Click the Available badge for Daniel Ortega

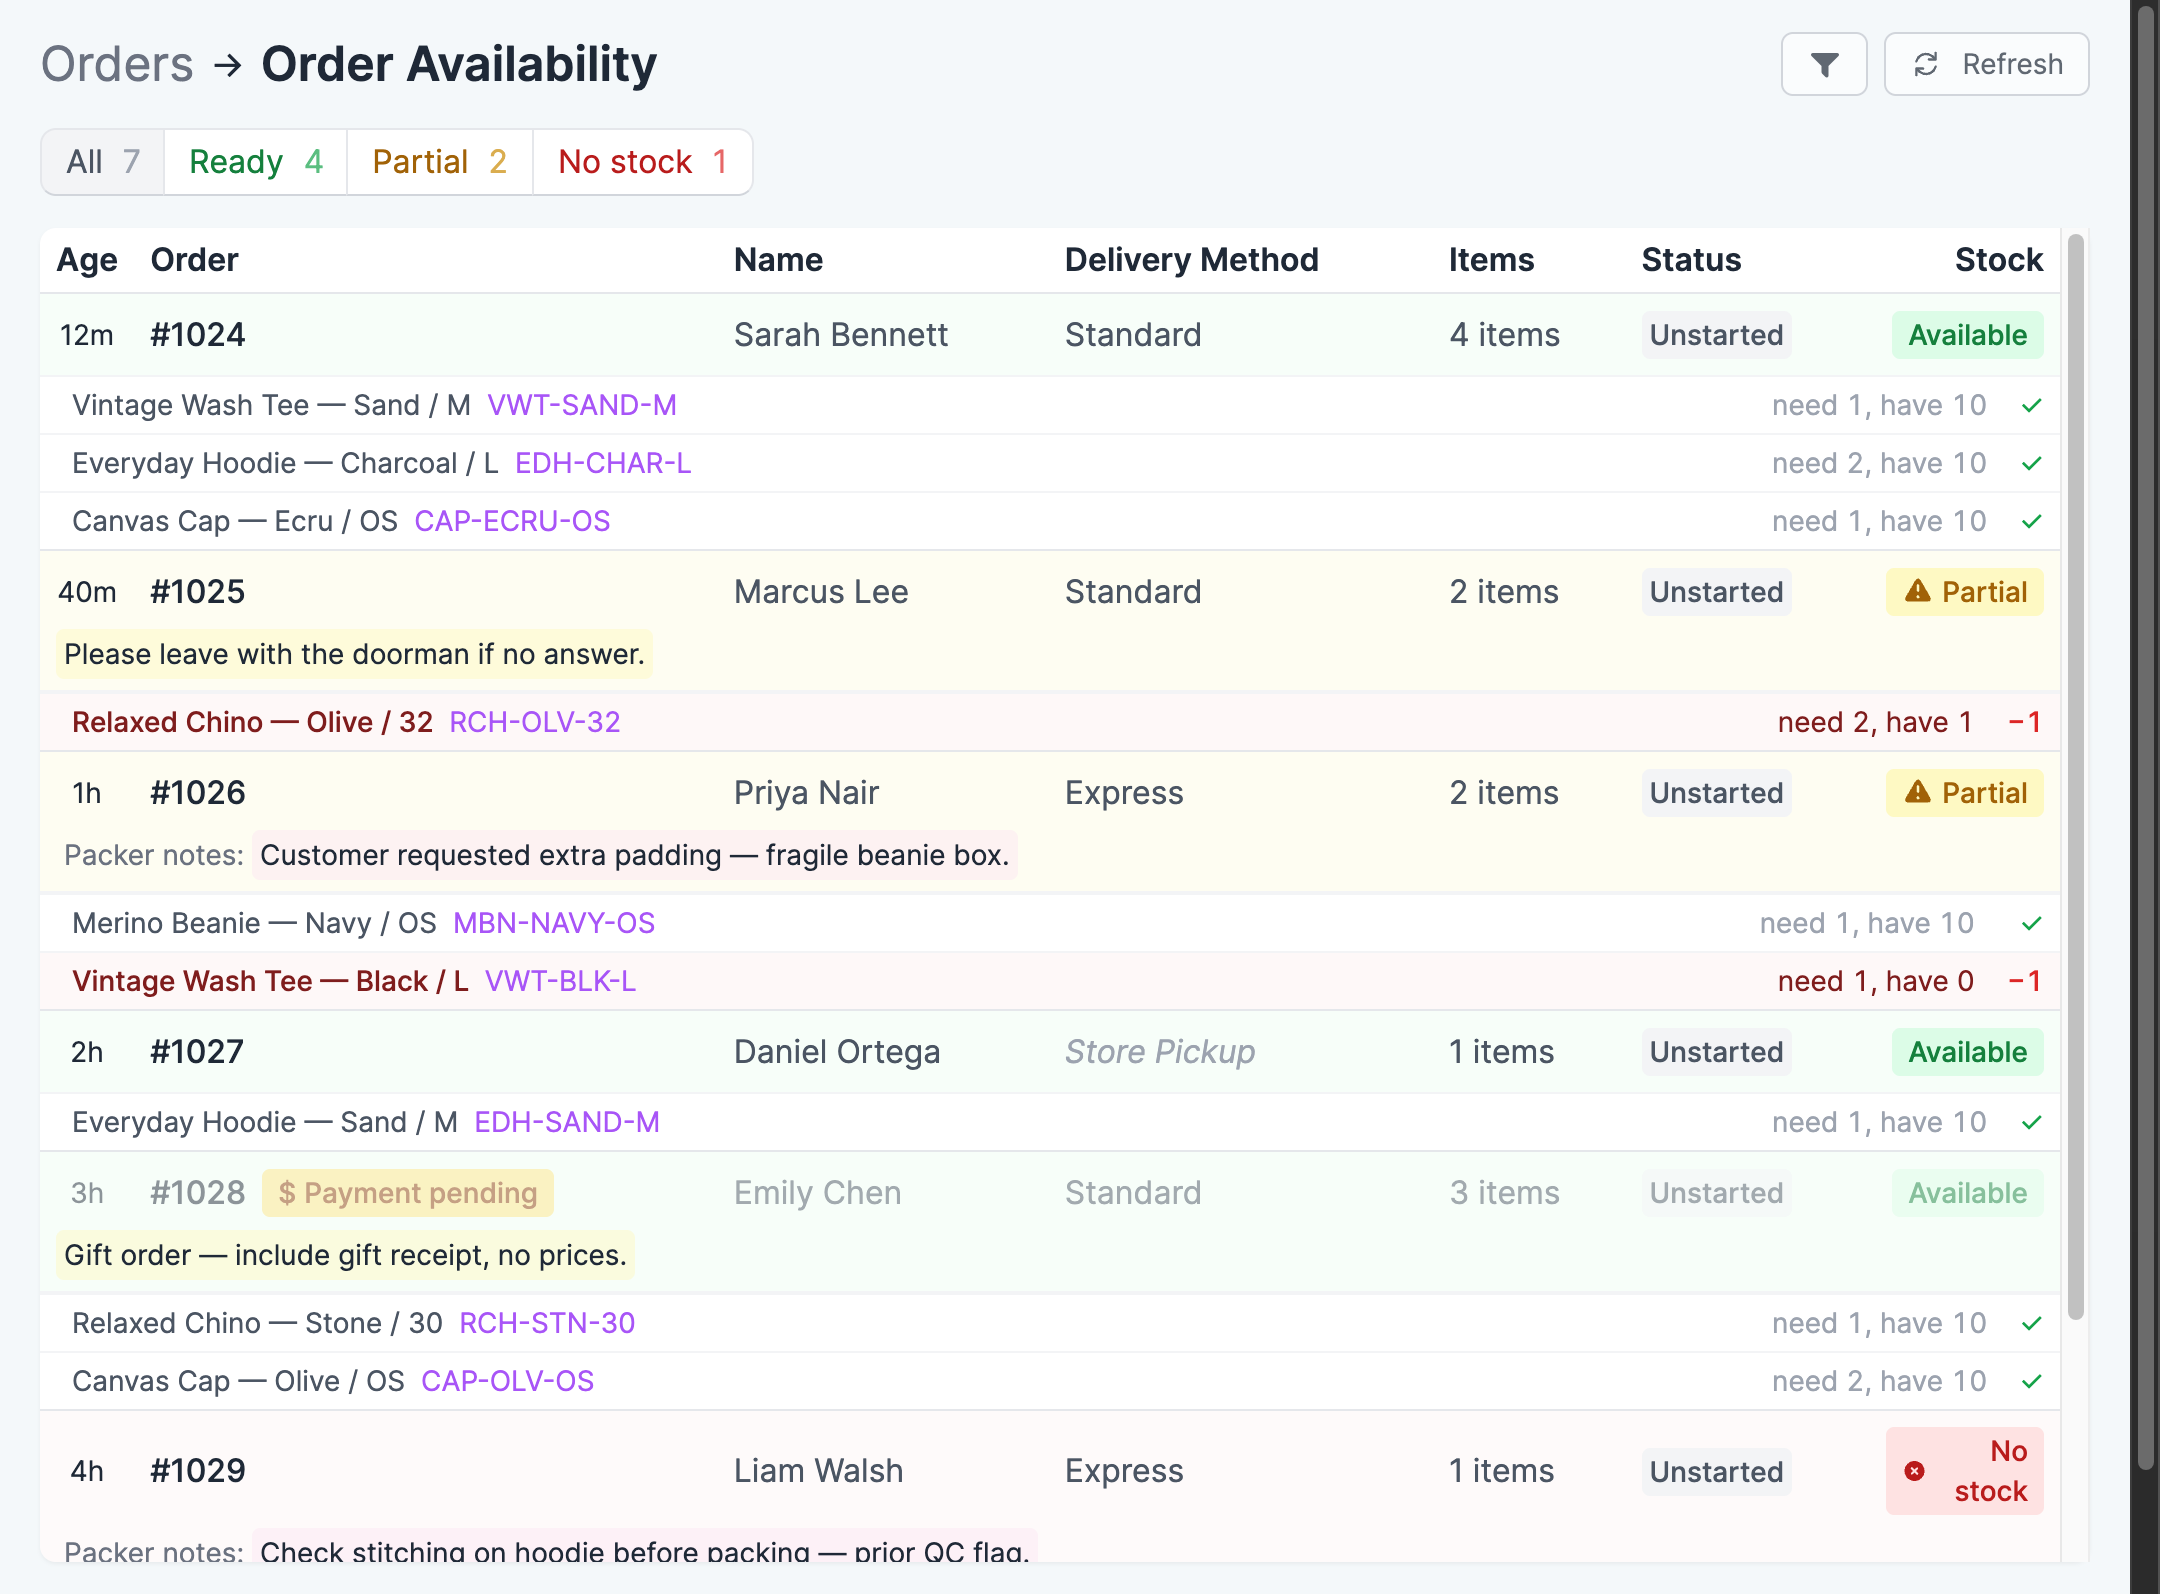click(1967, 1052)
